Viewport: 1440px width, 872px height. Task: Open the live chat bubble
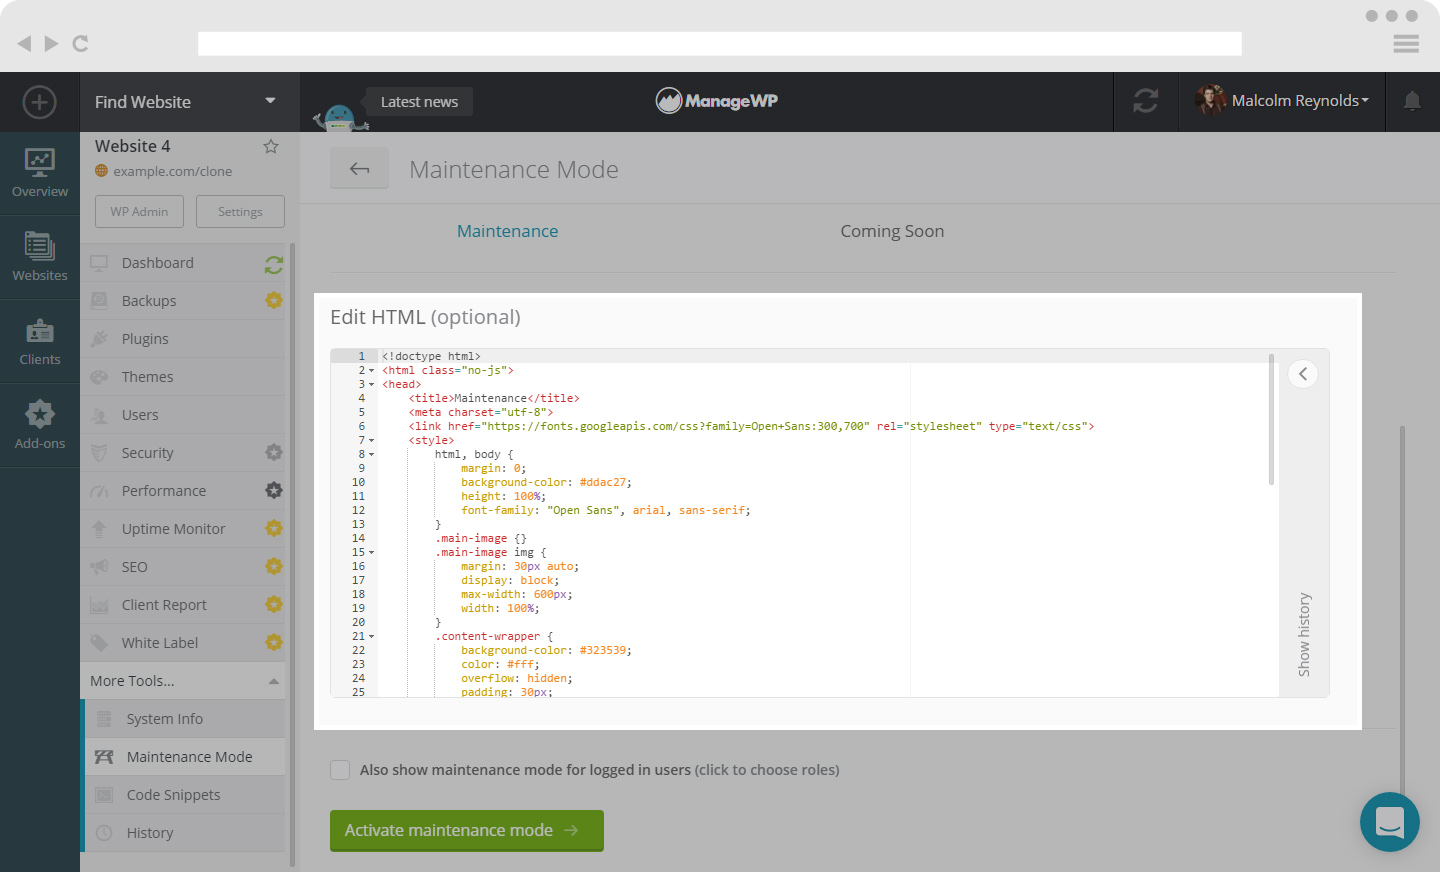(1390, 822)
